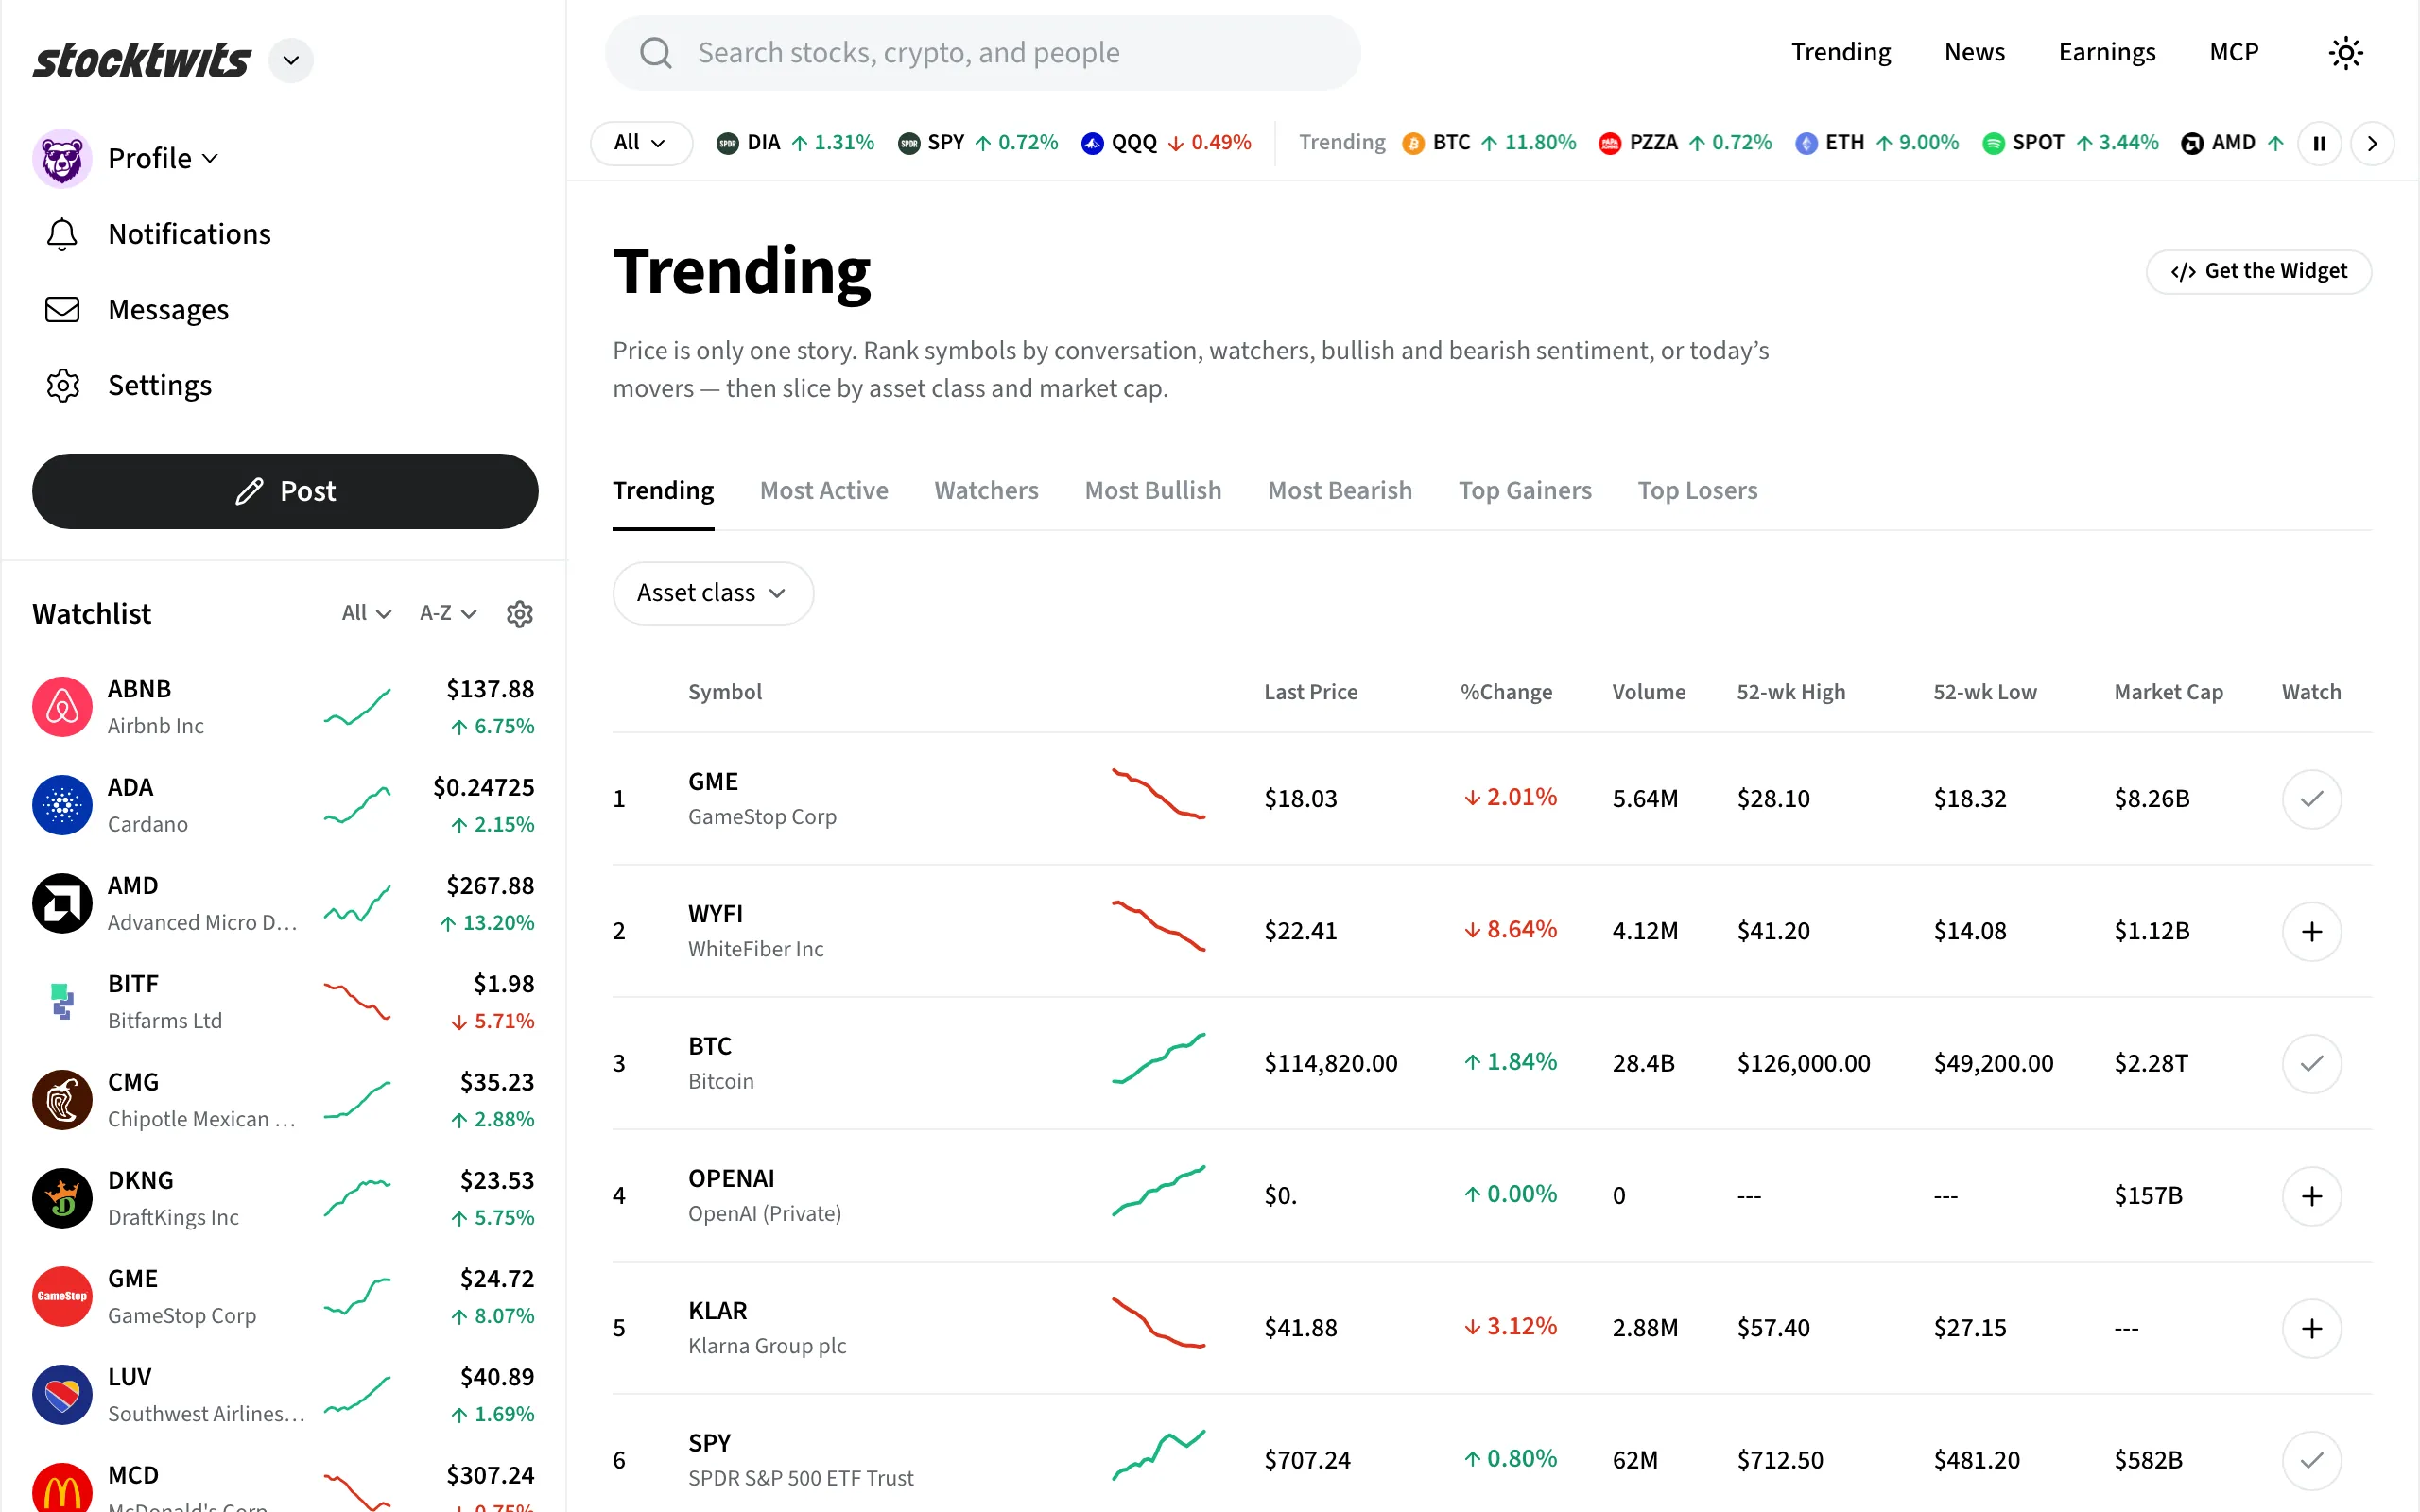The height and width of the screenshot is (1512, 2420).
Task: Open CMG Chipotle logo in watchlist
Action: pos(62,1100)
